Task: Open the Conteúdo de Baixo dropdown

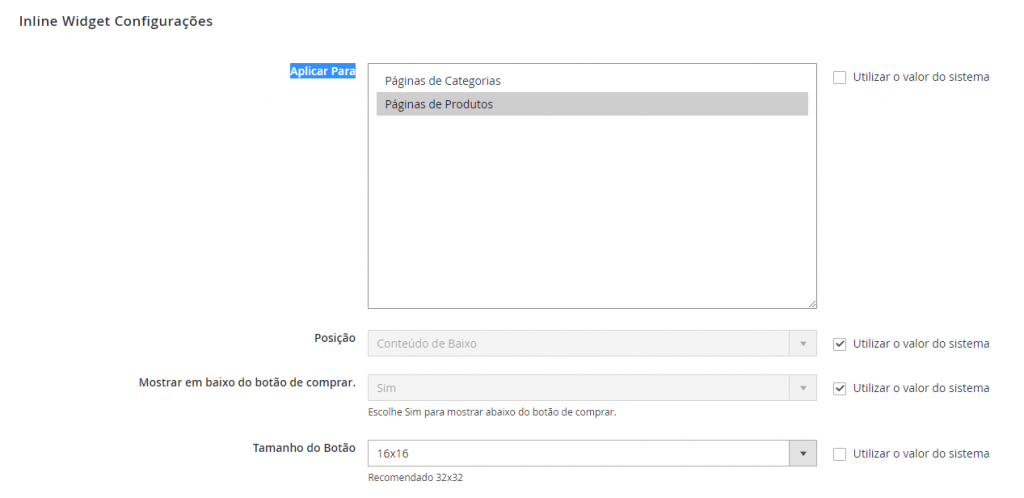Action: click(592, 343)
